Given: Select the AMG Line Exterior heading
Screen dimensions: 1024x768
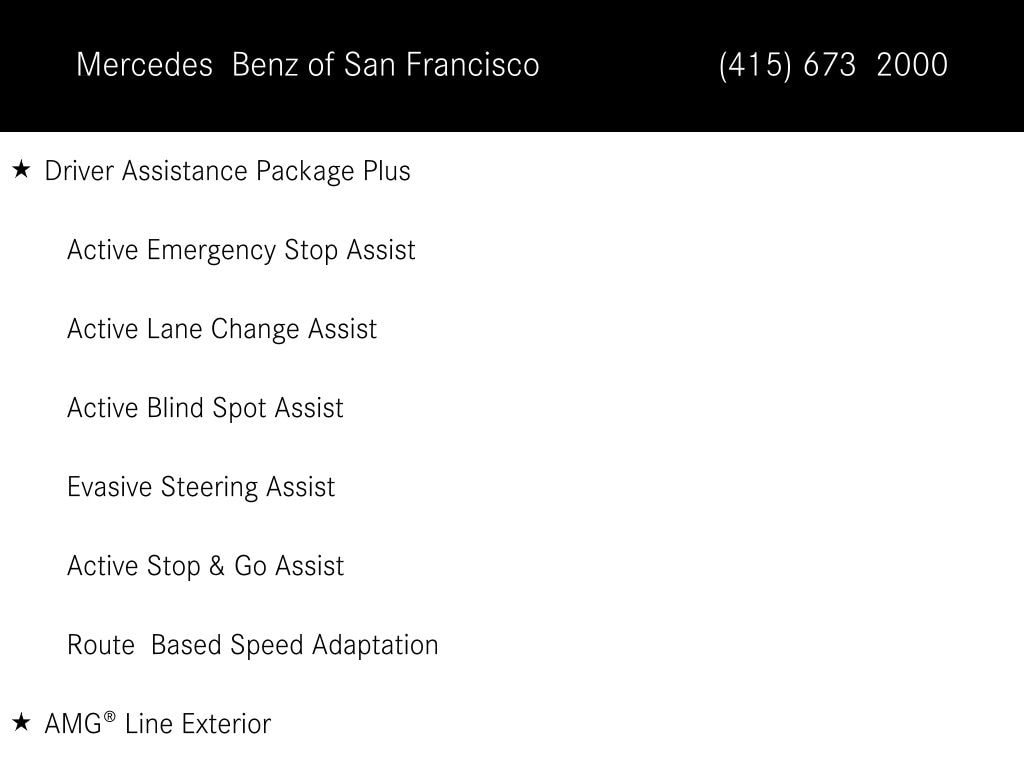Looking at the screenshot, I should 157,724.
